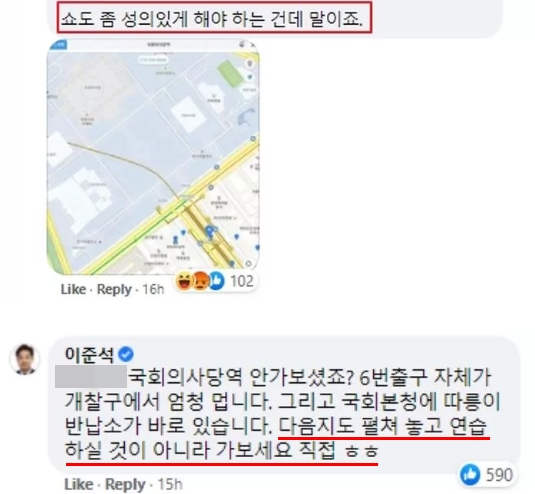Click the red-boxed comment text at top
Screen dimensions: 535x494
click(214, 17)
